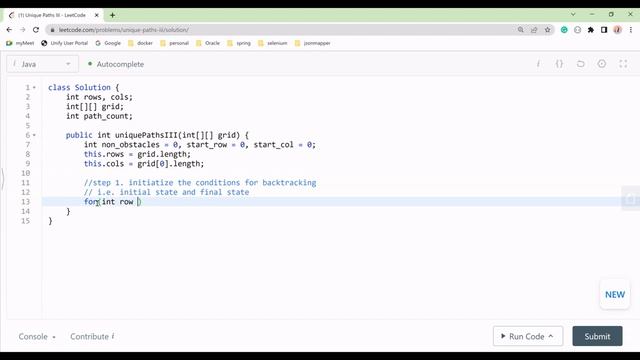Open the profile avatar menu

(x=618, y=30)
